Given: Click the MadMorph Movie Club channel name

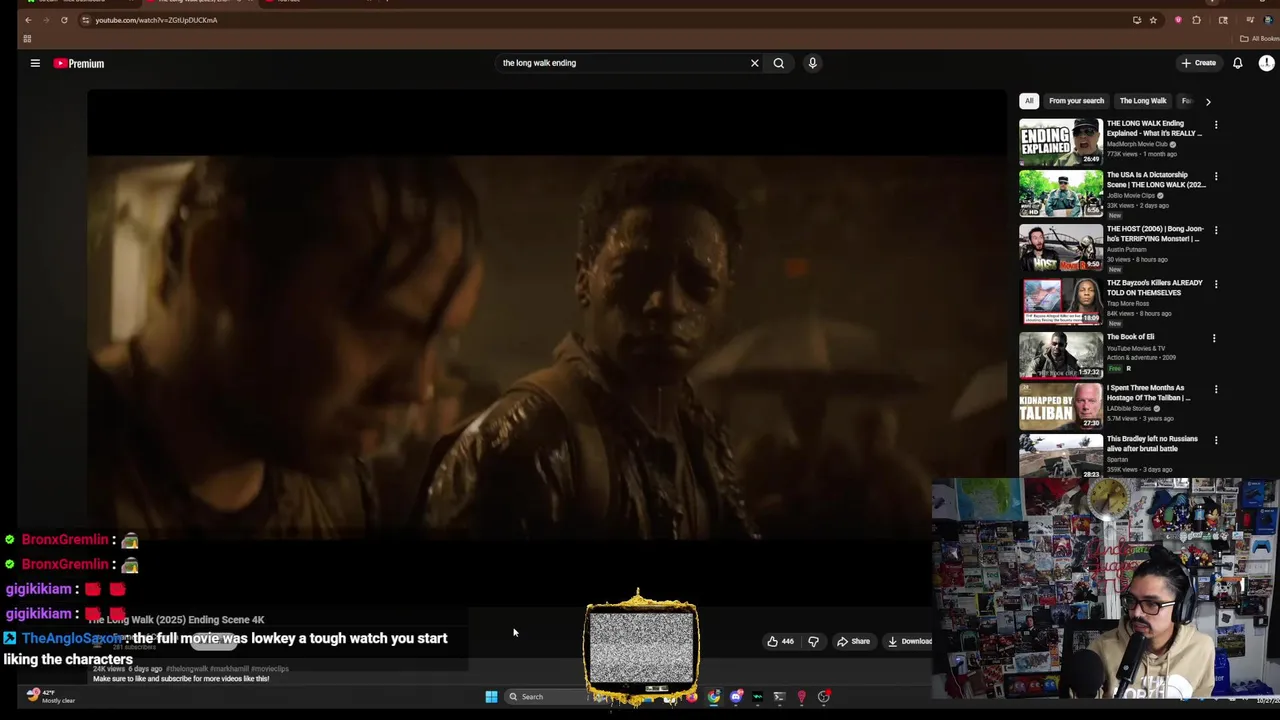Looking at the screenshot, I should point(1137,144).
